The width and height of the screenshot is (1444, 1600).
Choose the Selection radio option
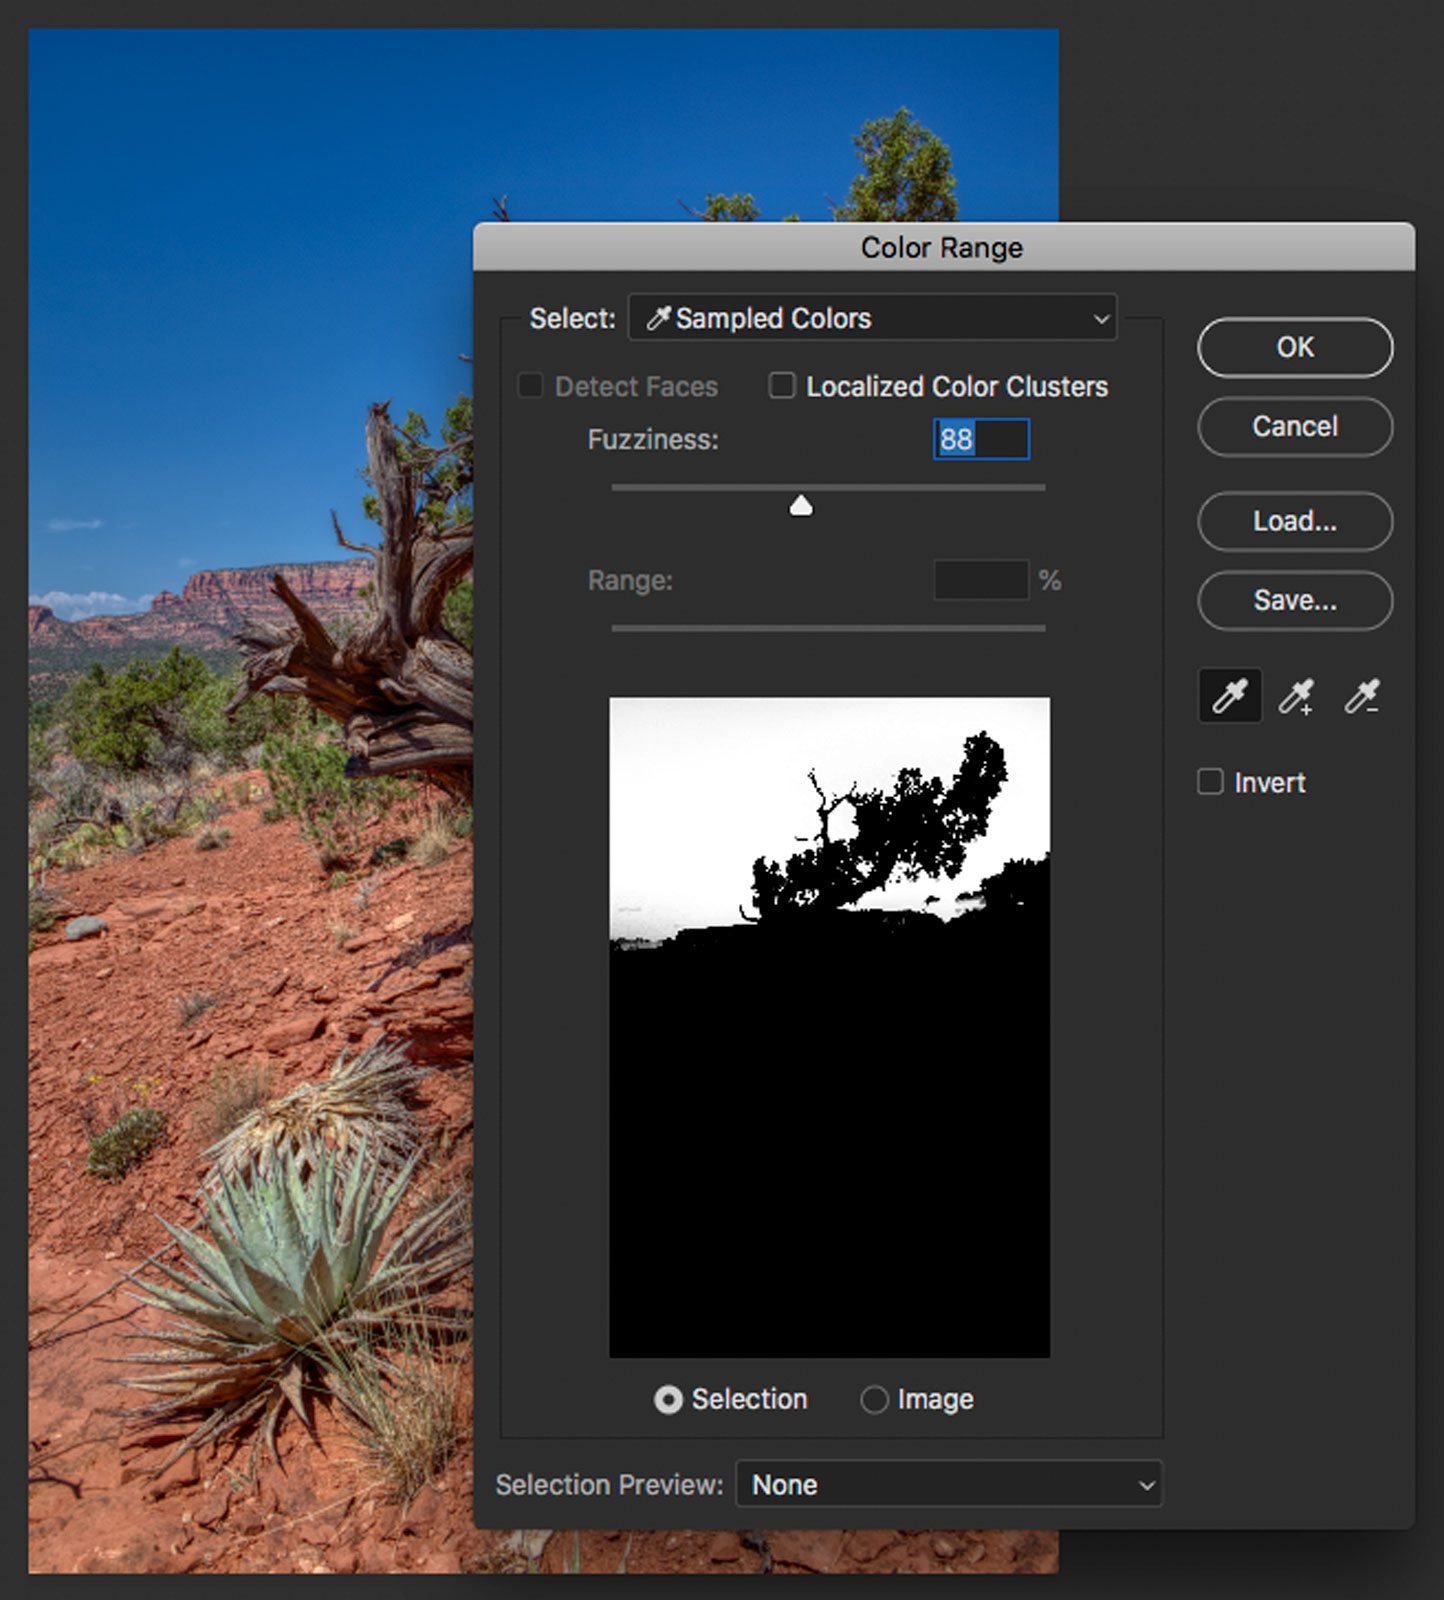[x=668, y=1400]
